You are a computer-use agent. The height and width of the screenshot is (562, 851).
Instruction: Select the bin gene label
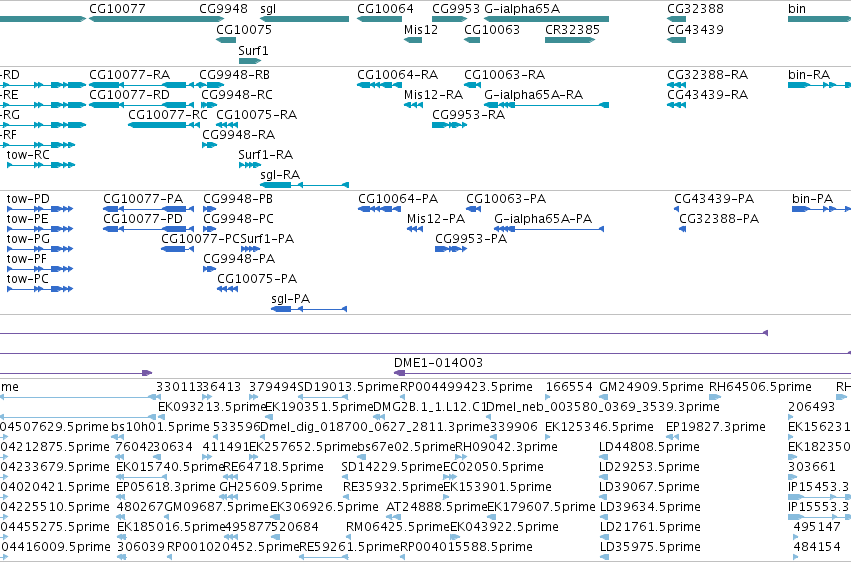click(797, 9)
